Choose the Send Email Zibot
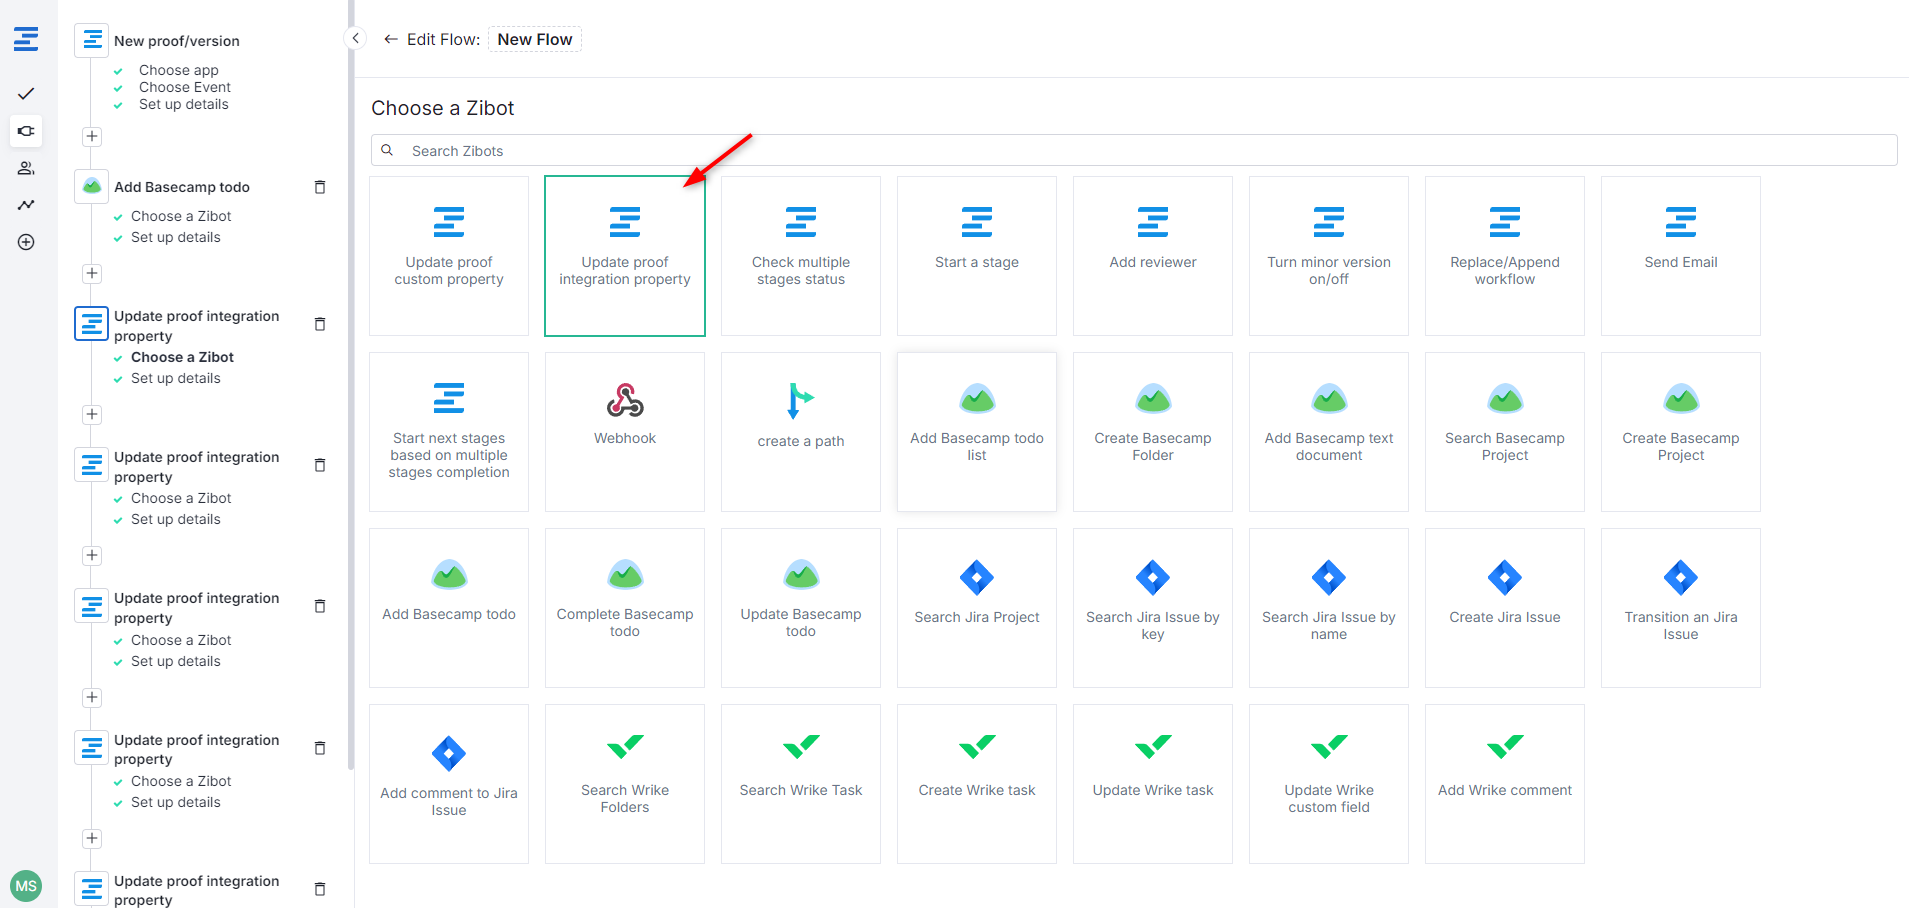The image size is (1909, 908). [1681, 256]
